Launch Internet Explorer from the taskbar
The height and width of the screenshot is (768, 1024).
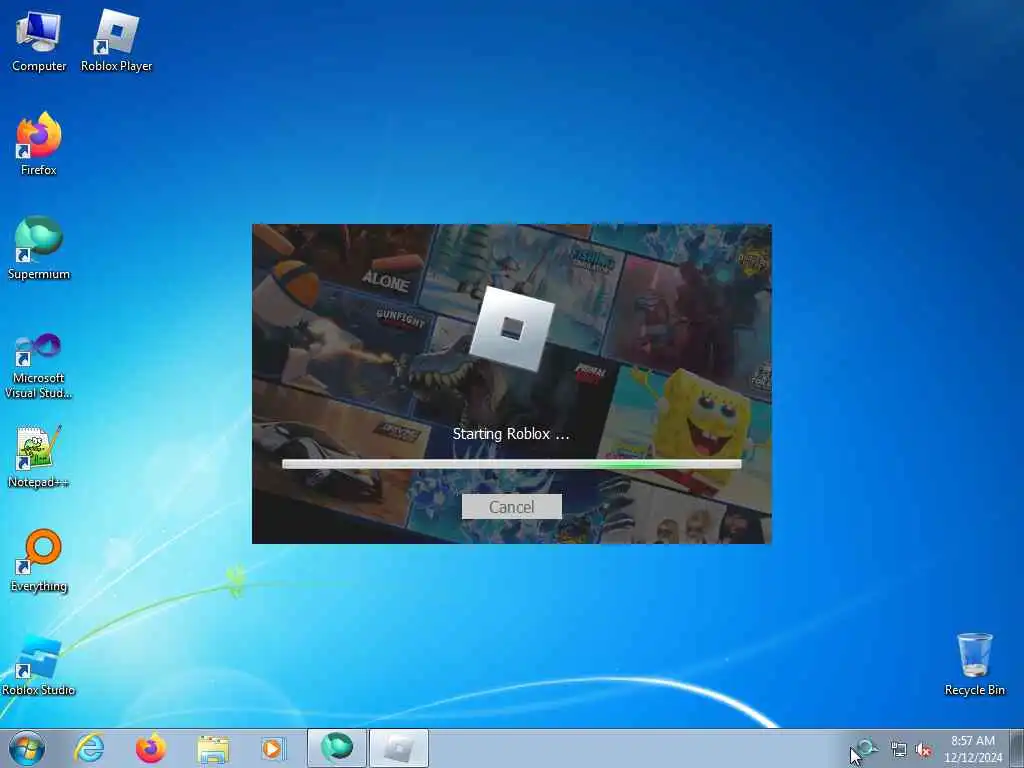[89, 748]
